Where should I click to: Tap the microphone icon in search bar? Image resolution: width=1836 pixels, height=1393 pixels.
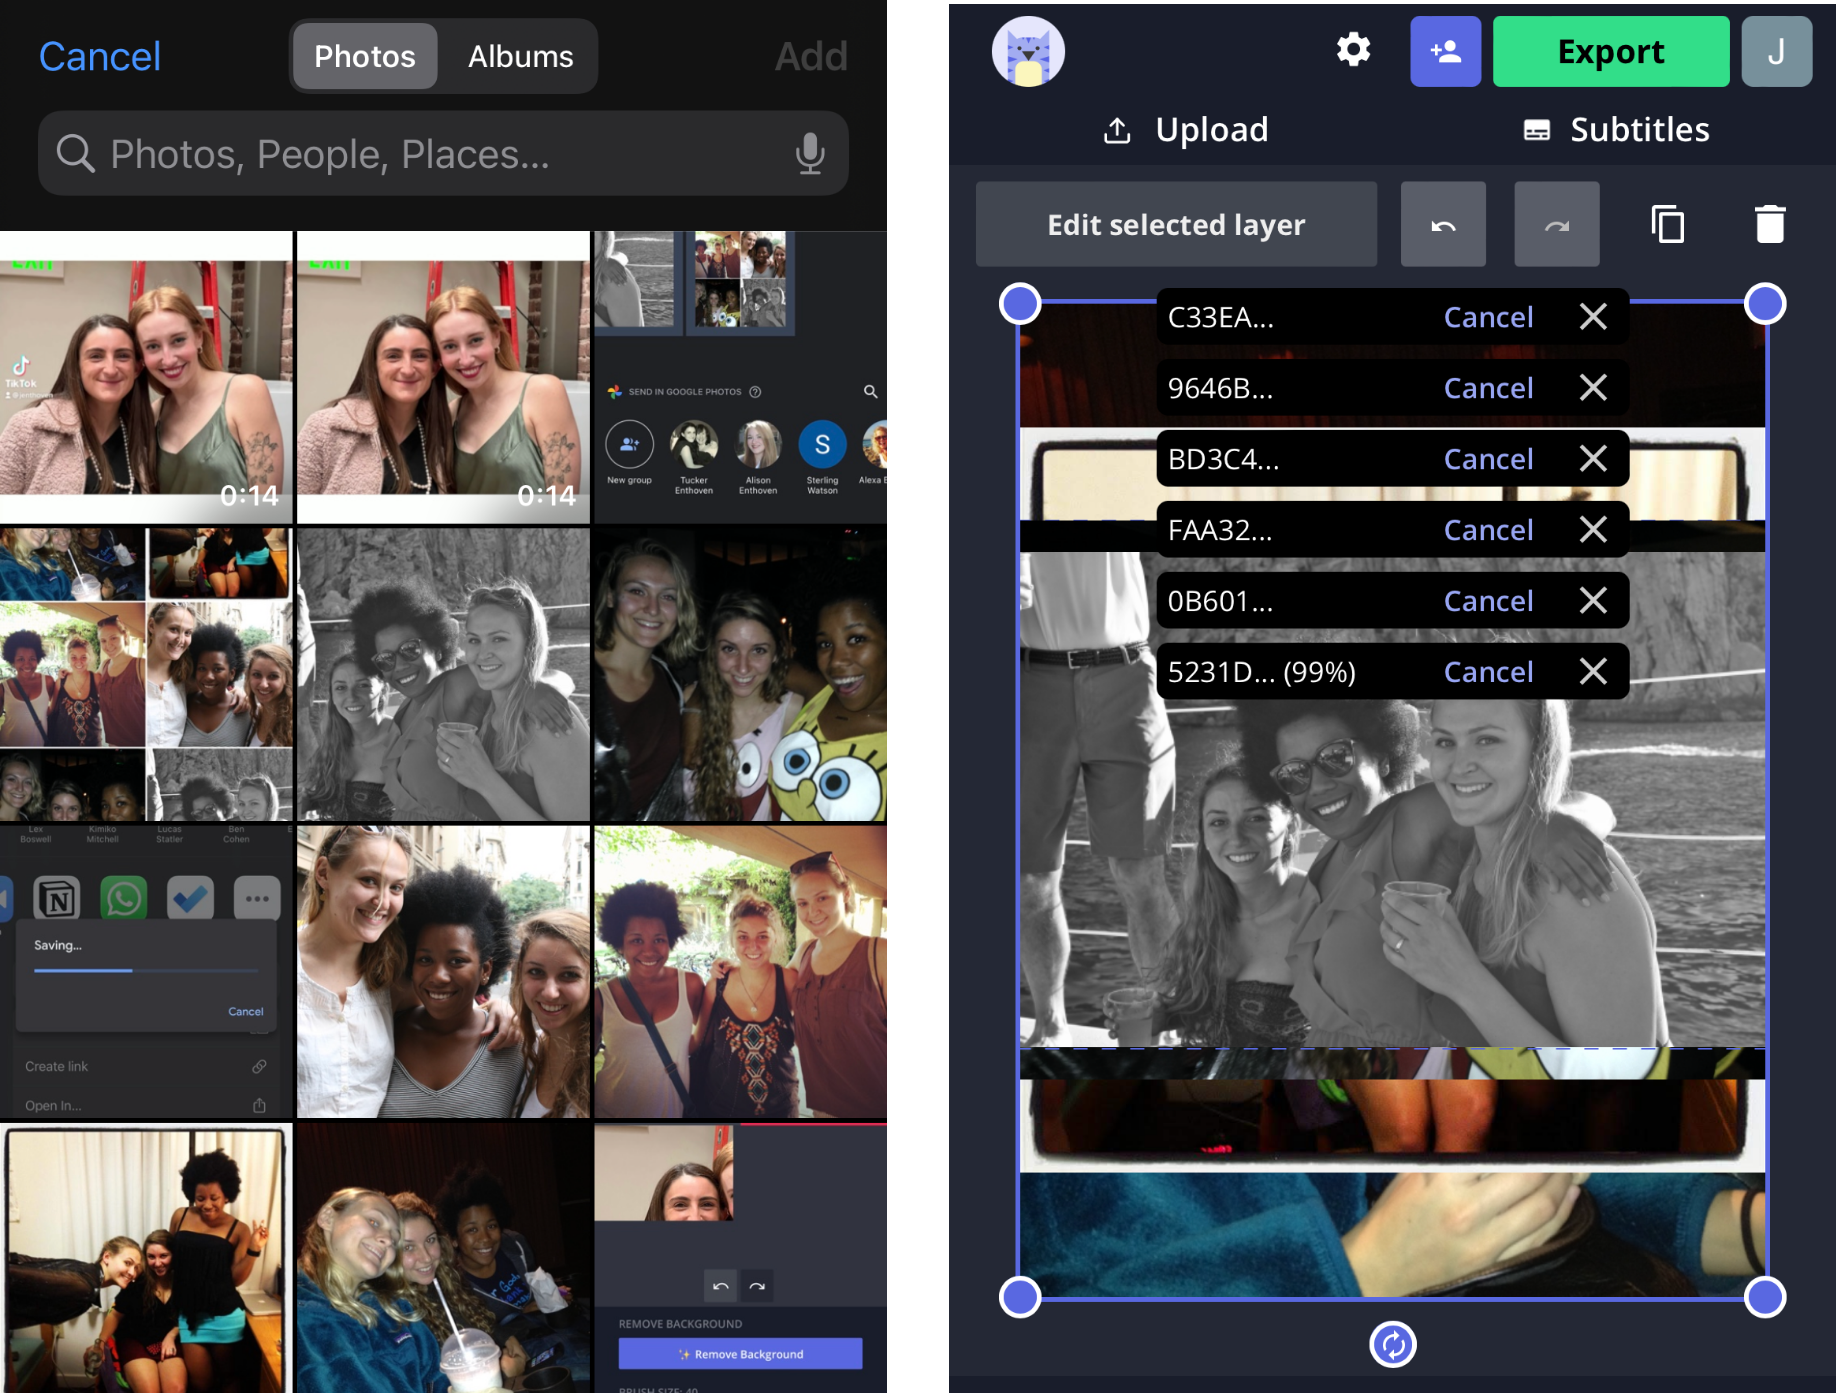pyautogui.click(x=809, y=154)
